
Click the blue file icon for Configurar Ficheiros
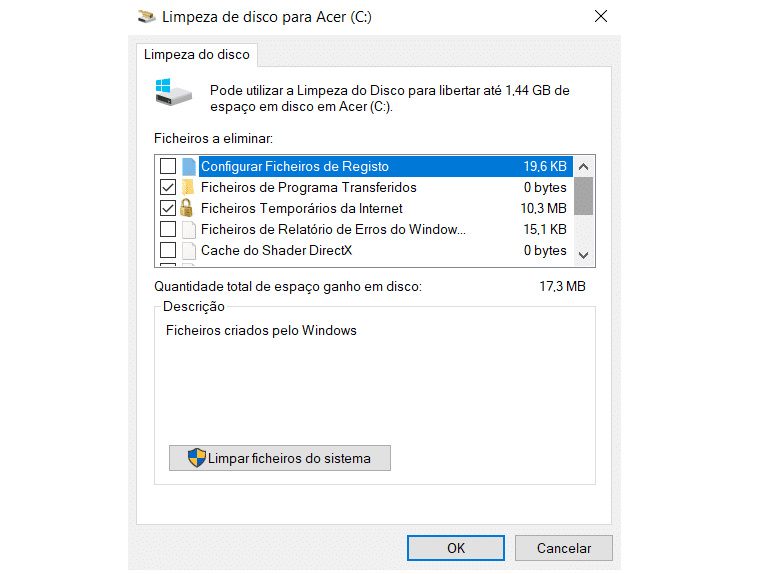tap(189, 166)
